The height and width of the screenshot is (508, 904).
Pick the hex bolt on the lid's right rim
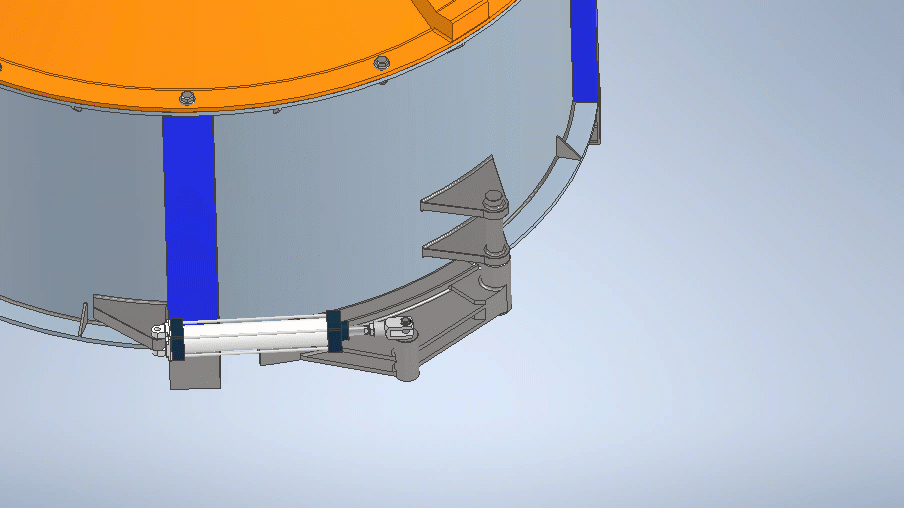381,62
